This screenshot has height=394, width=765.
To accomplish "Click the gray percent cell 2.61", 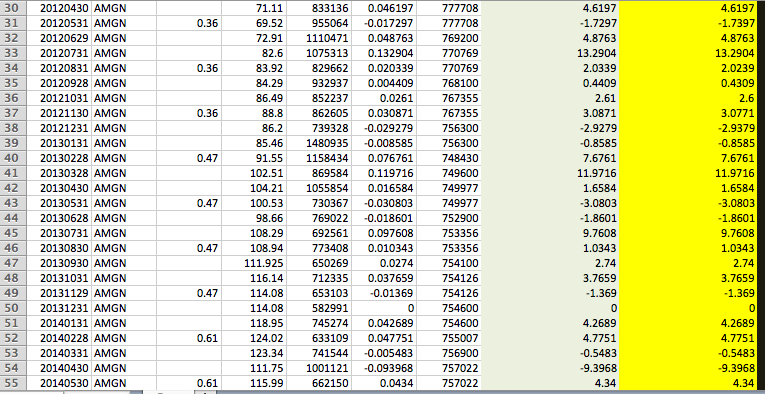I will [550, 98].
